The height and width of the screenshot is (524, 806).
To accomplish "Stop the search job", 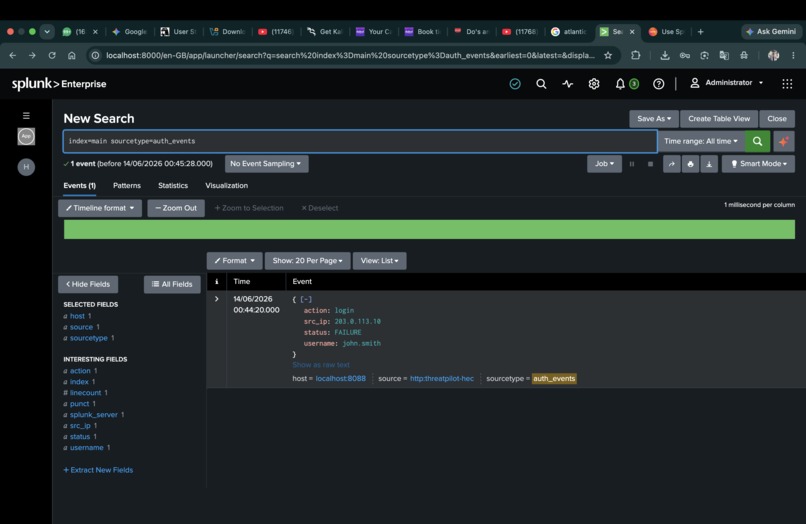I will pyautogui.click(x=650, y=164).
